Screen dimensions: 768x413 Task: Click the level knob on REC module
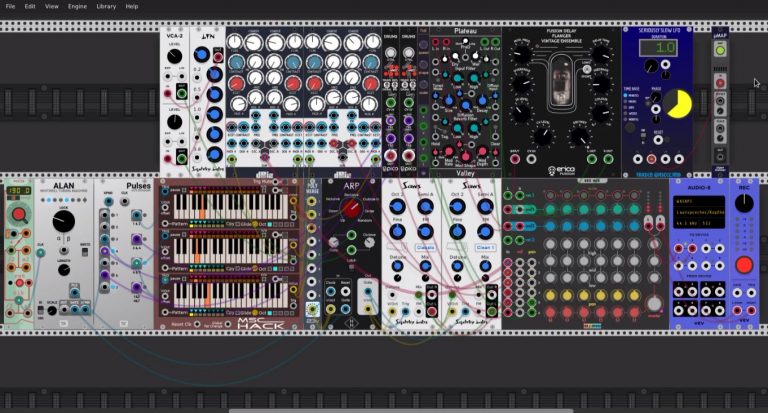[x=744, y=203]
